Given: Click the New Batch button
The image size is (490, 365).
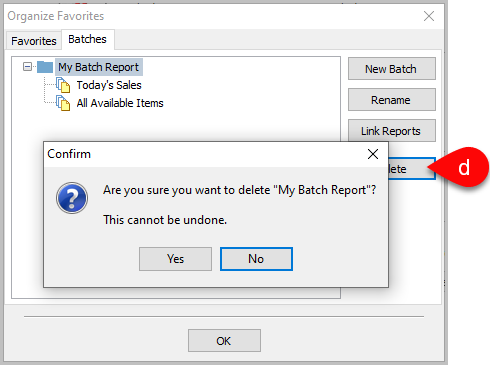Looking at the screenshot, I should (392, 69).
